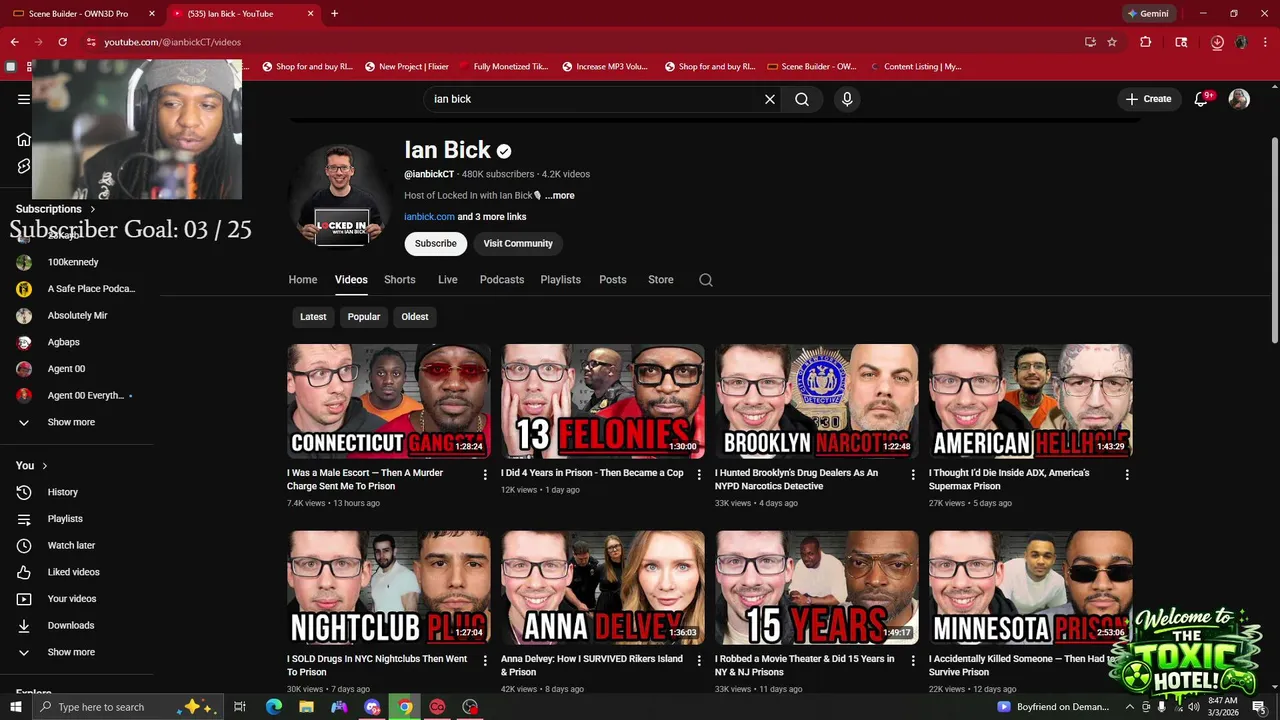Switch to the Live tab
Viewport: 1280px width, 720px height.
(x=448, y=280)
